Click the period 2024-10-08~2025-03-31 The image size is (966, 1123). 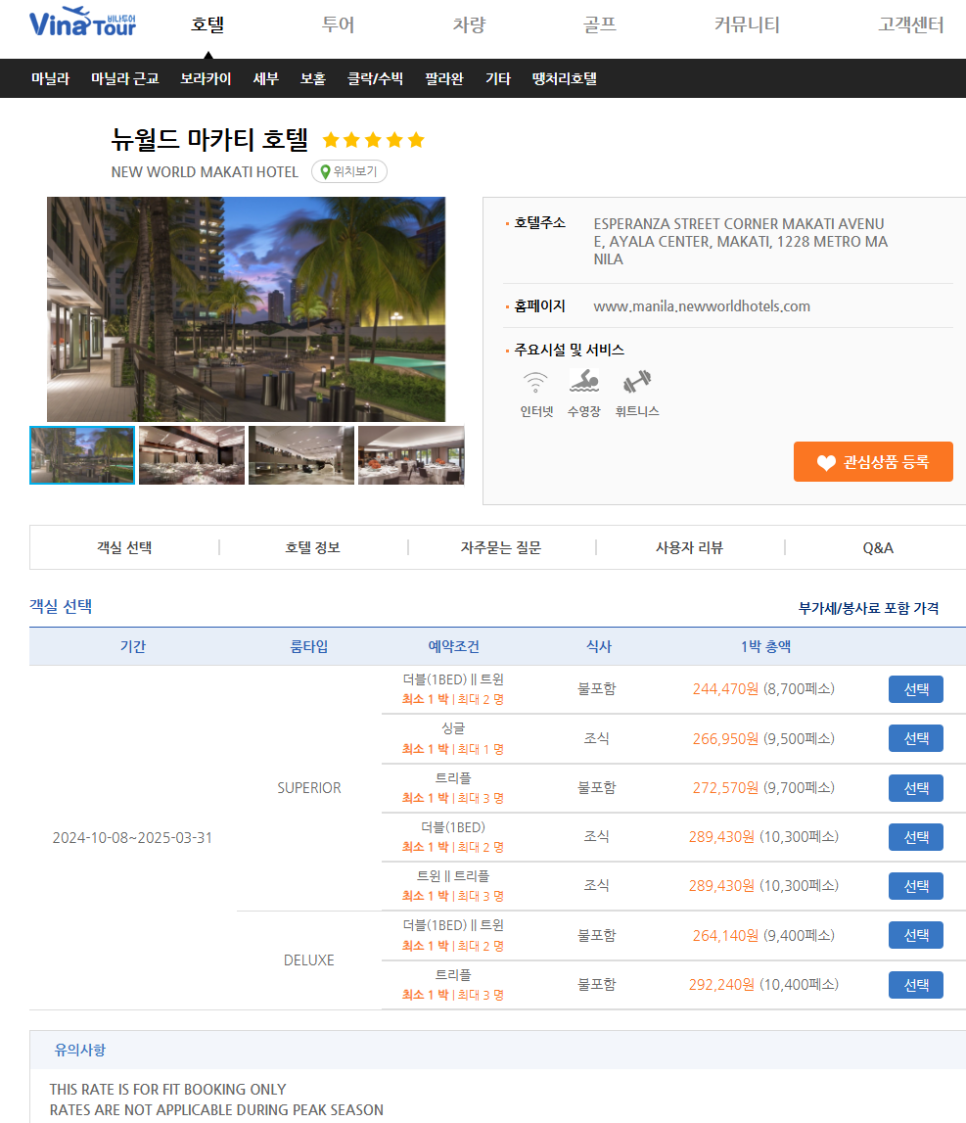point(132,838)
